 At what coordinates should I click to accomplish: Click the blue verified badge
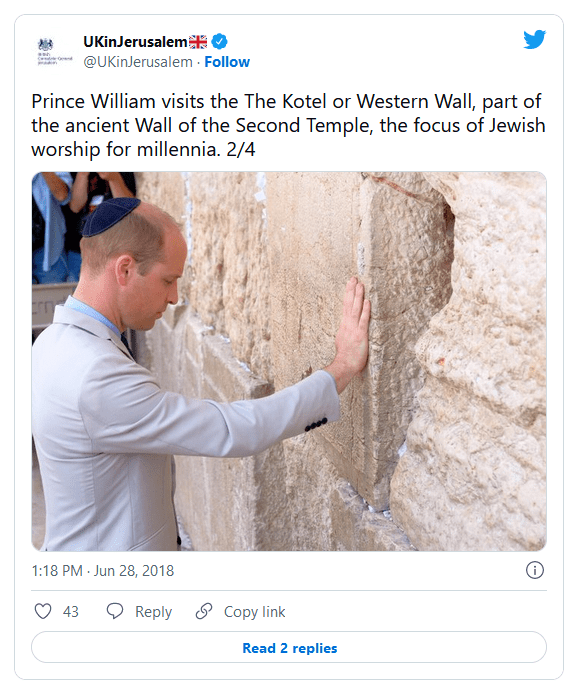click(219, 41)
